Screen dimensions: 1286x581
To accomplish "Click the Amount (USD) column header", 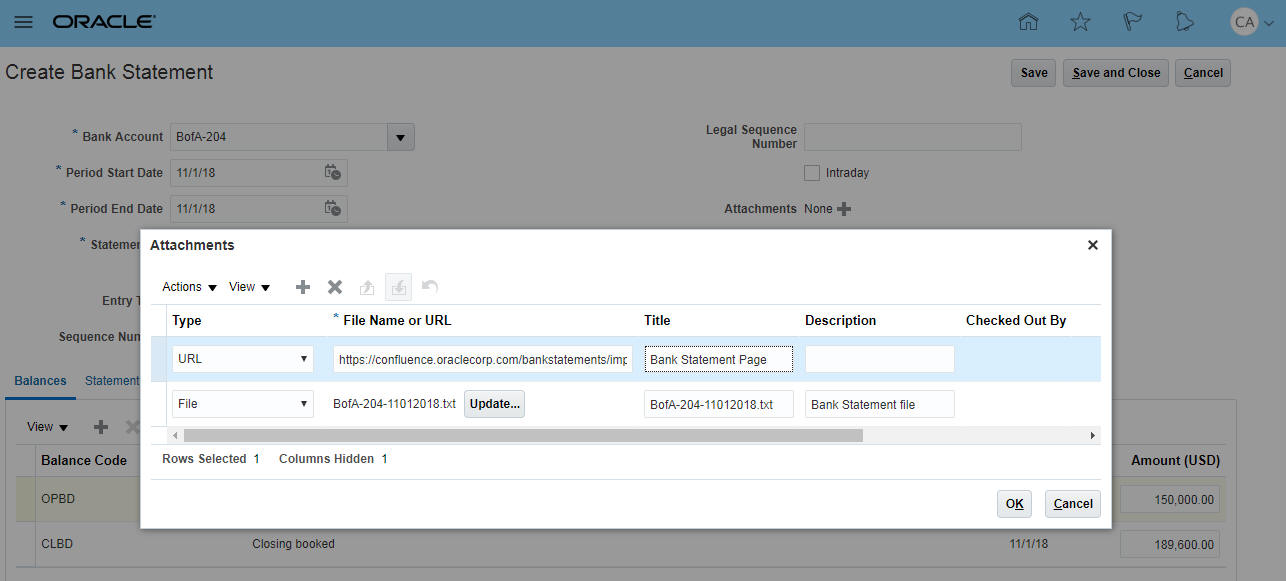I will coord(1175,460).
